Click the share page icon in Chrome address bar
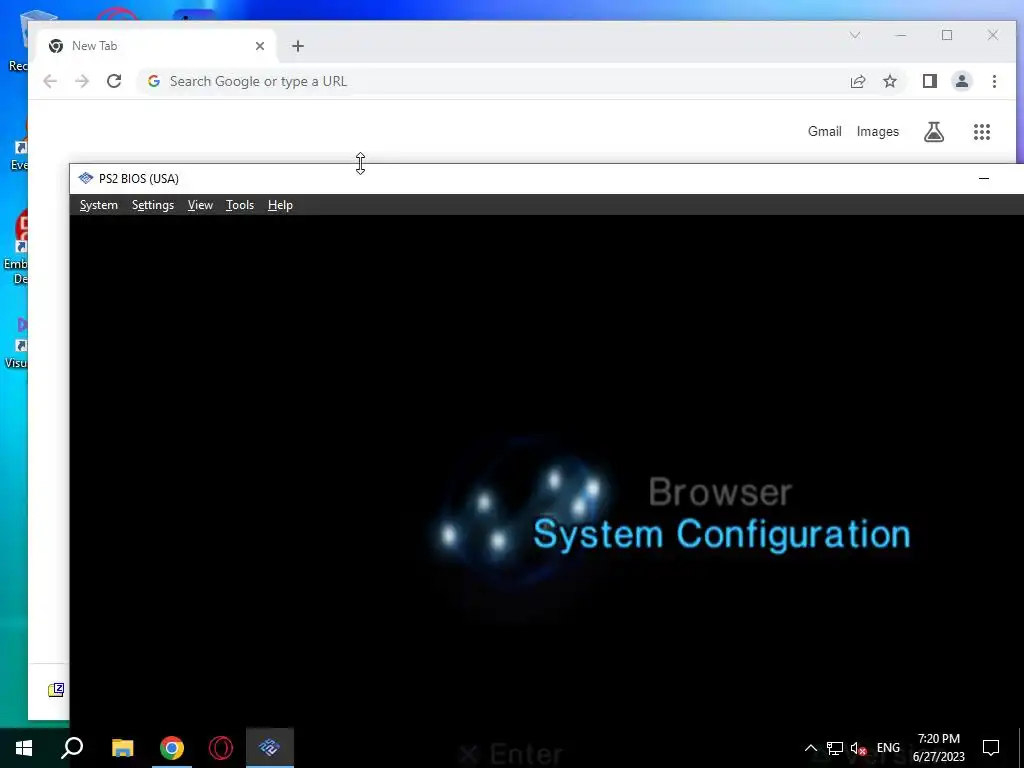The image size is (1024, 768). [858, 81]
